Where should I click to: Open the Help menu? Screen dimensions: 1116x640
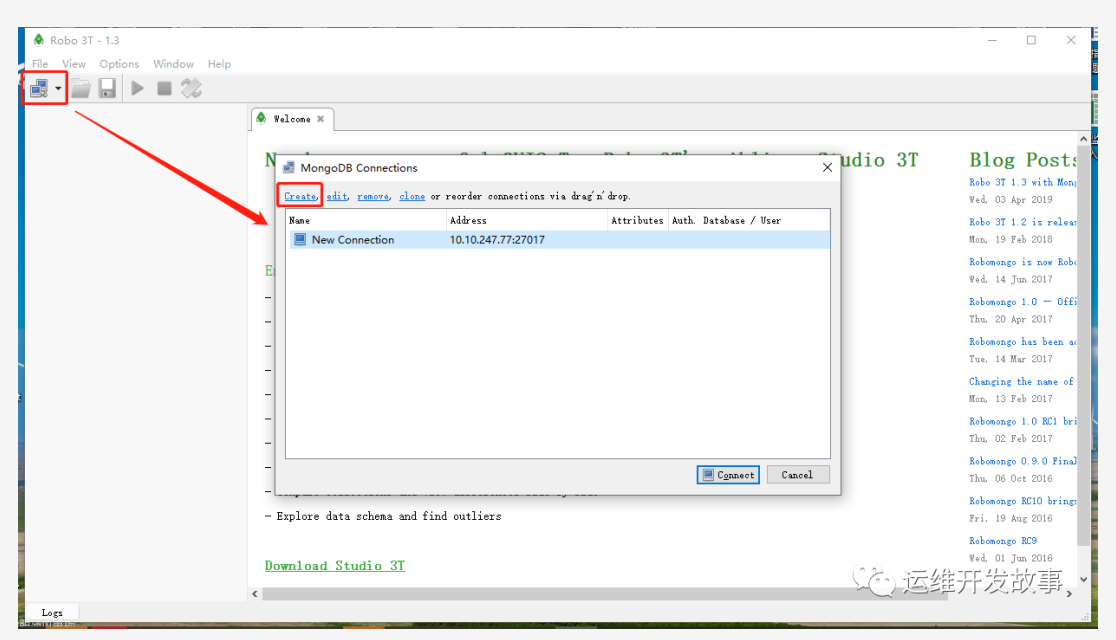click(x=219, y=64)
